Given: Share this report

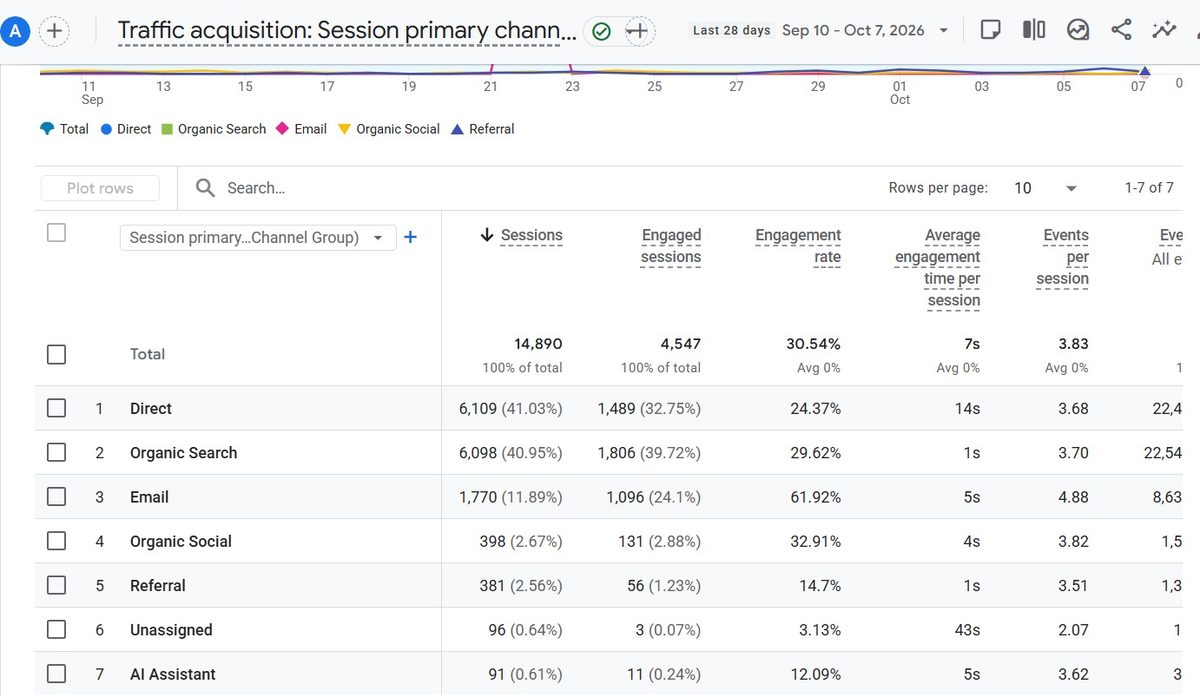Looking at the screenshot, I should point(1121,30).
